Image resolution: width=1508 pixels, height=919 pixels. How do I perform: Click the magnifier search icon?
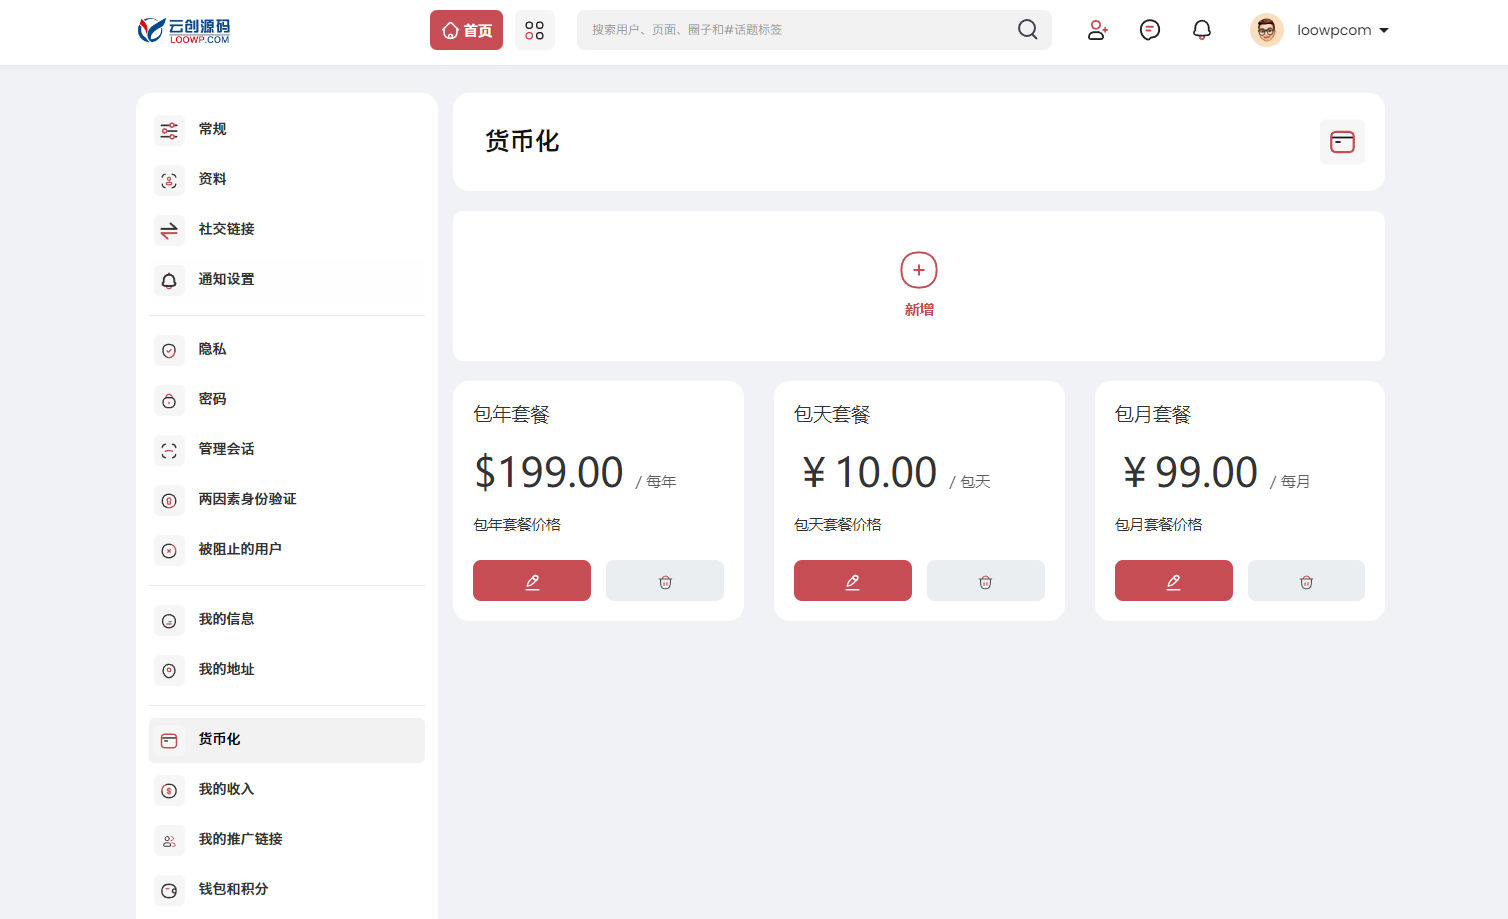tap(1027, 30)
